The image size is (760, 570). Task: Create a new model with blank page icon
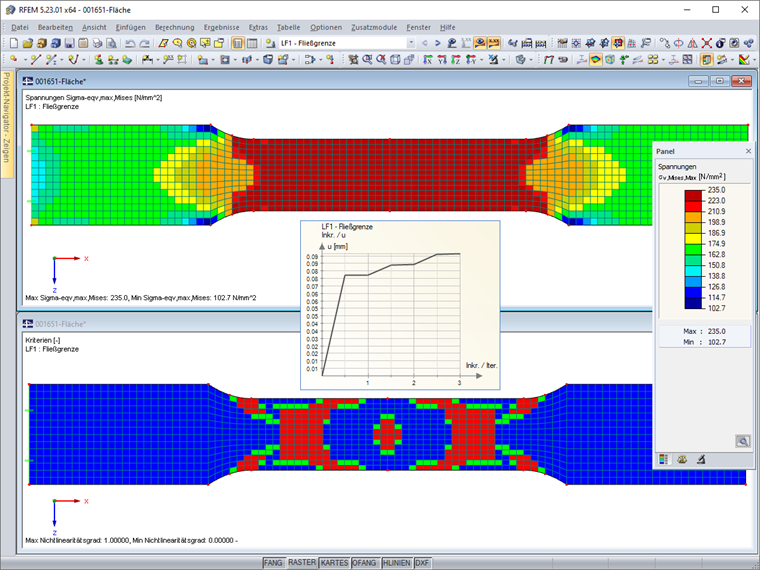point(14,43)
